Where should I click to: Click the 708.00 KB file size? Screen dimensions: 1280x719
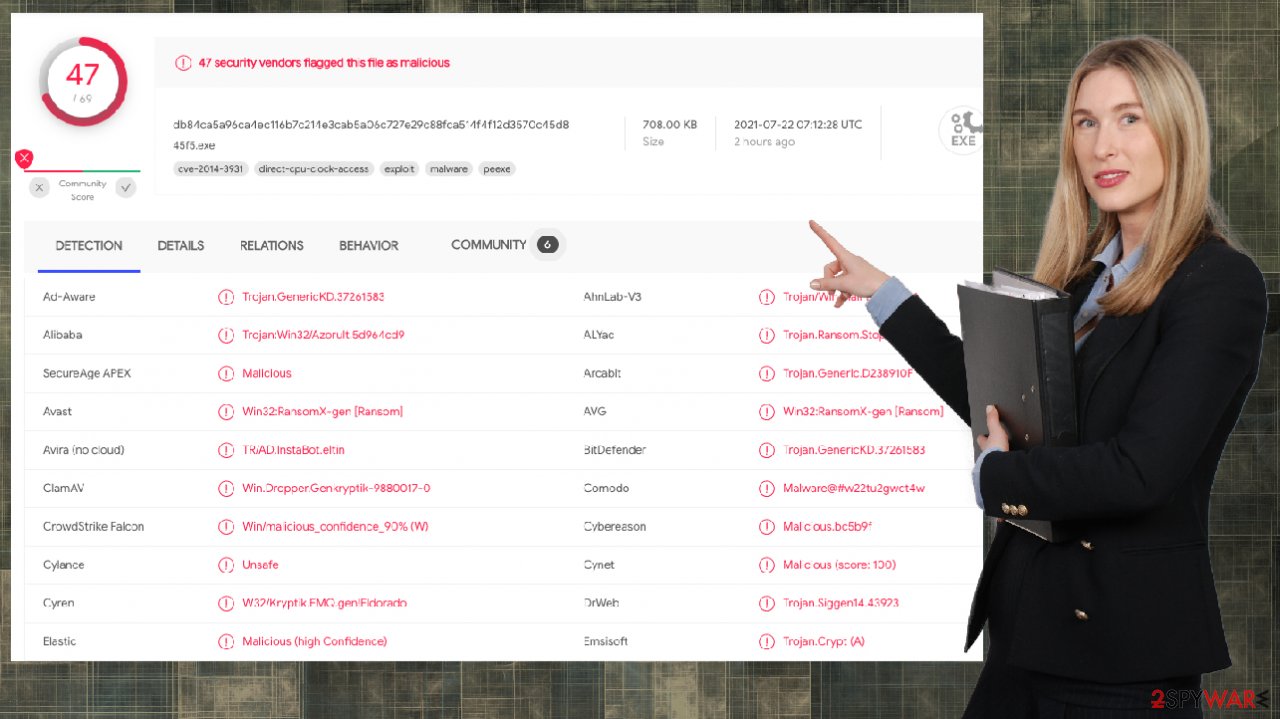(x=670, y=125)
